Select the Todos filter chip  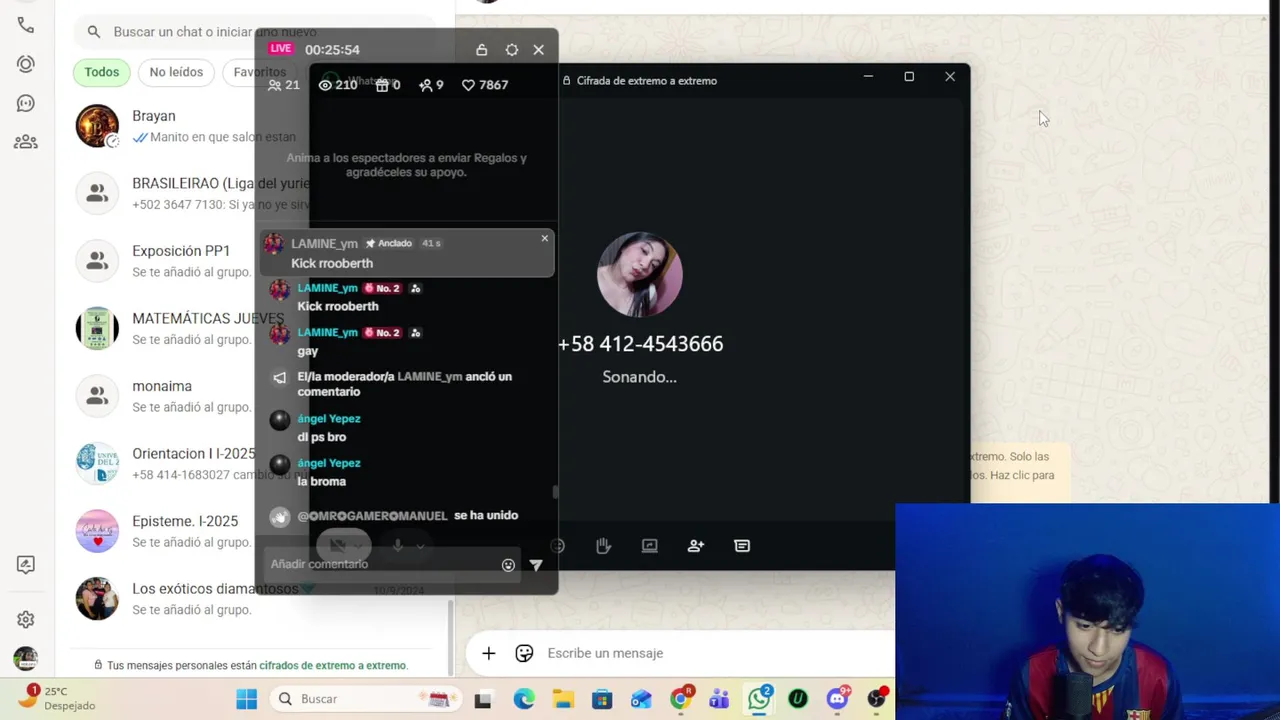(x=101, y=72)
